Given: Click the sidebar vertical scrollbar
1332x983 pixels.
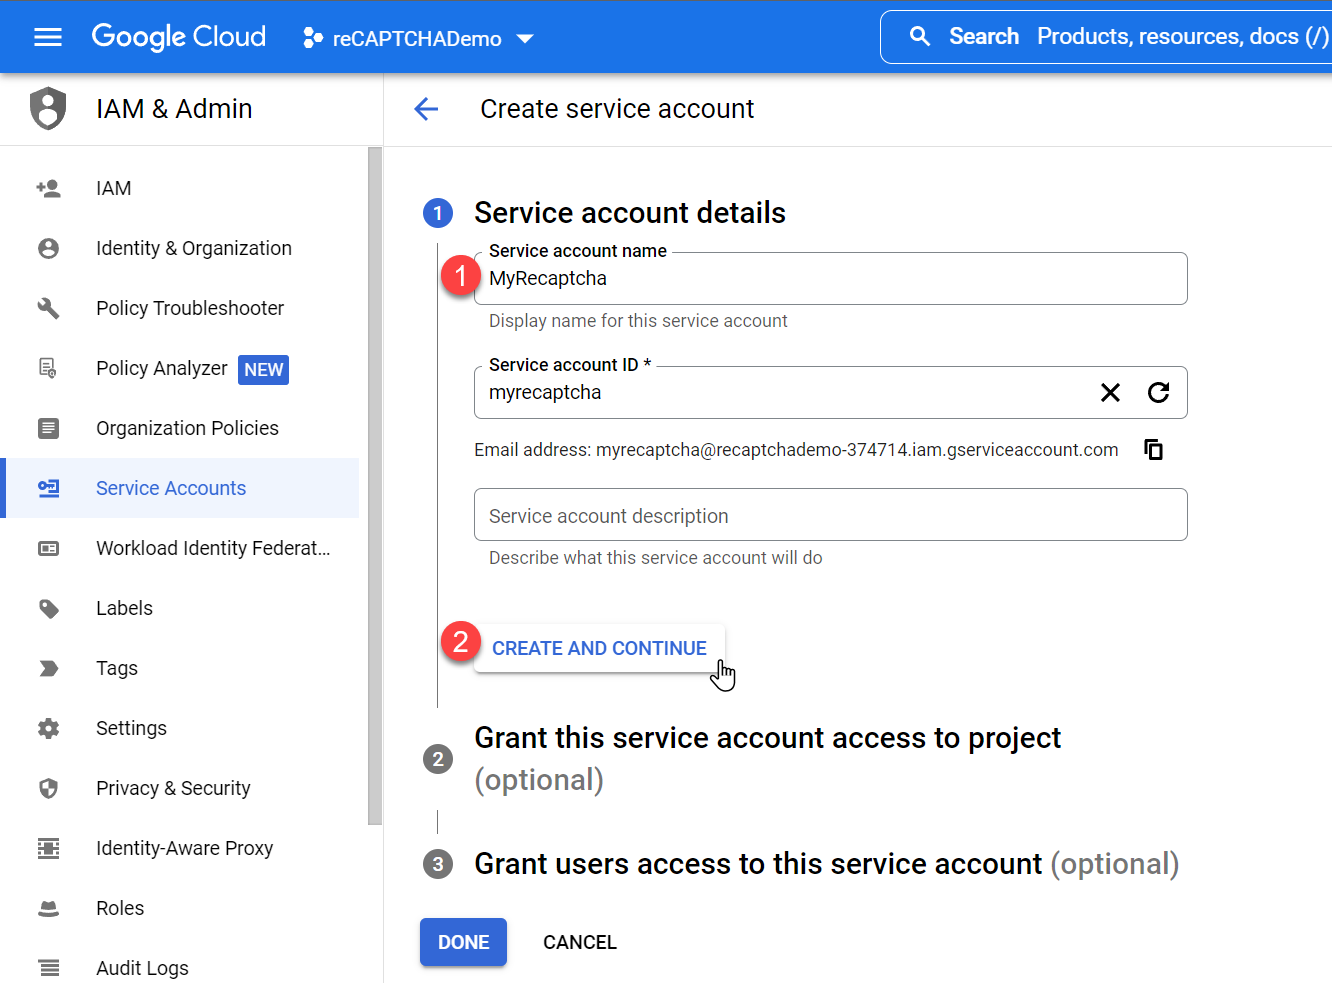Looking at the screenshot, I should click(375, 486).
